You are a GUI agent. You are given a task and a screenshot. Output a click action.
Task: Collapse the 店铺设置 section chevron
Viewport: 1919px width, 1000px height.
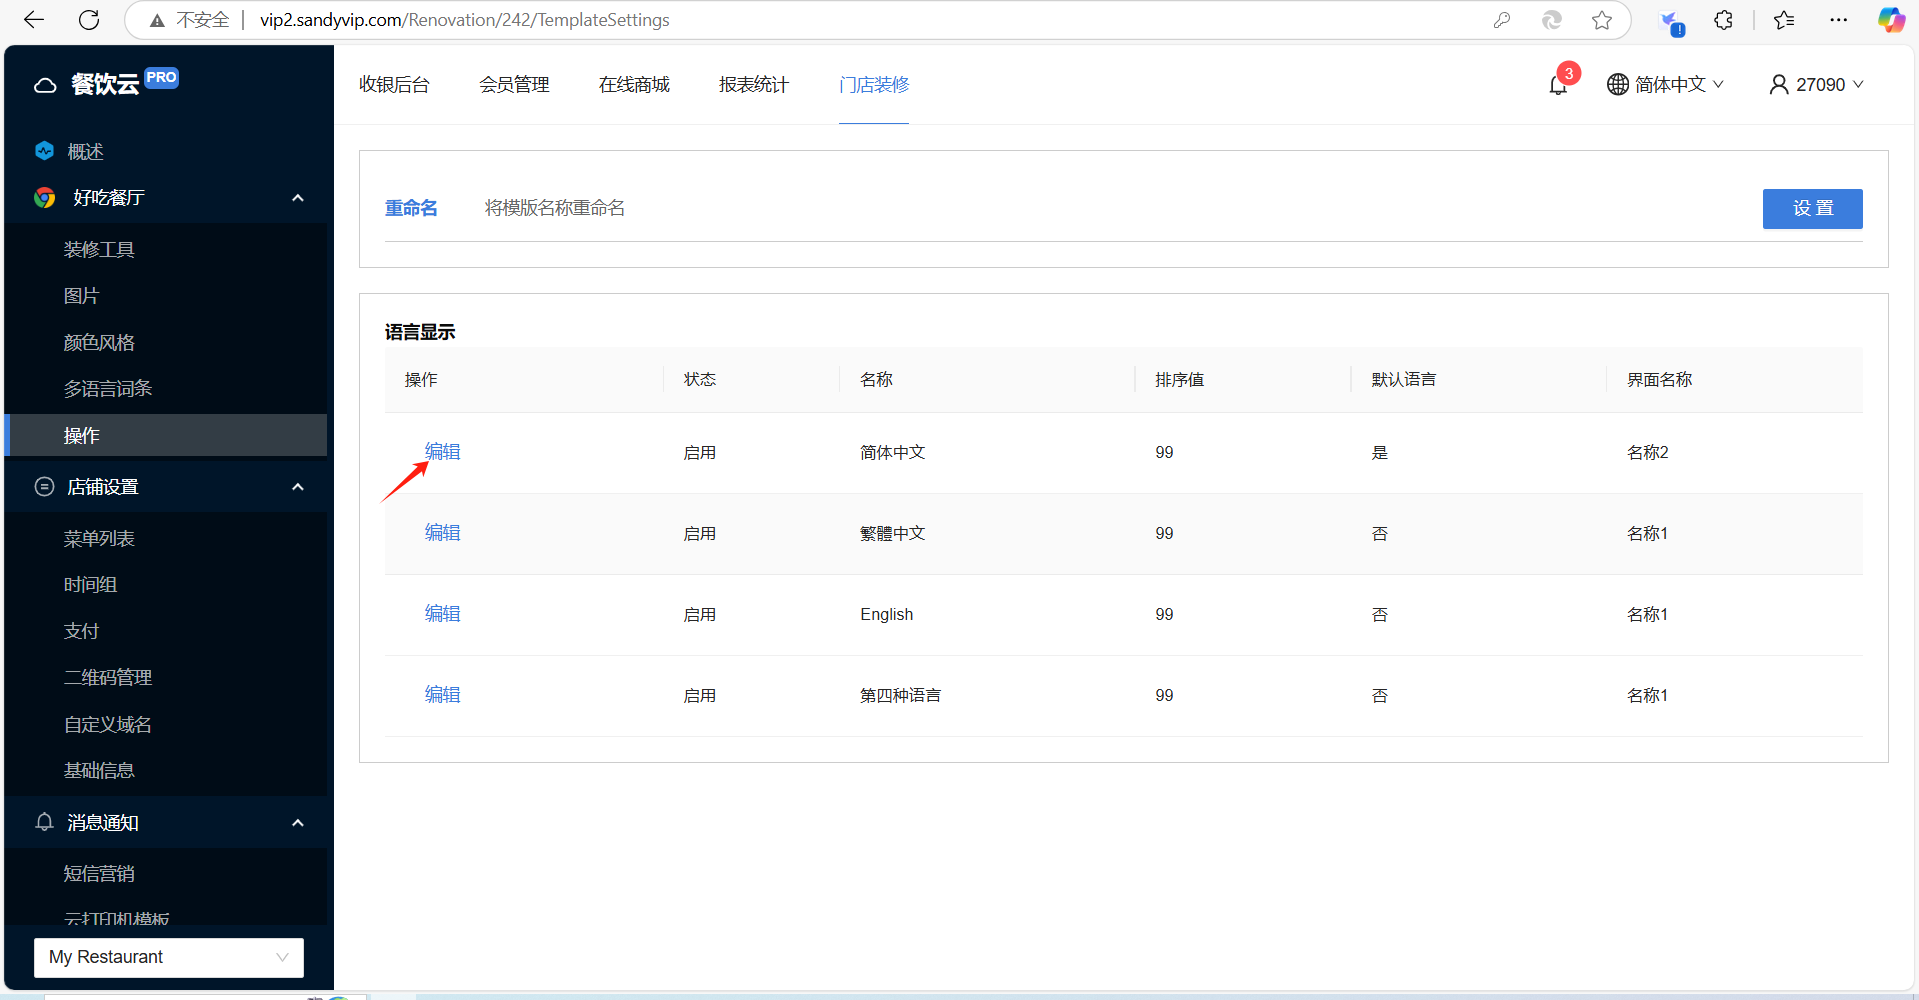(x=297, y=487)
